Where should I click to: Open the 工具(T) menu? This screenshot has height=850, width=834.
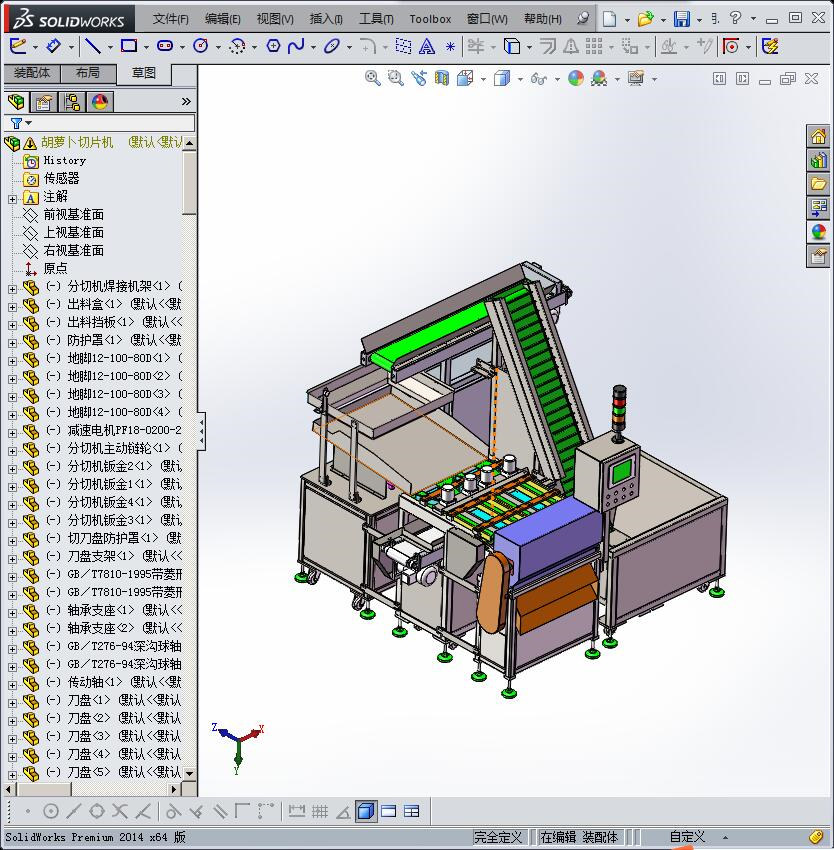(x=376, y=19)
